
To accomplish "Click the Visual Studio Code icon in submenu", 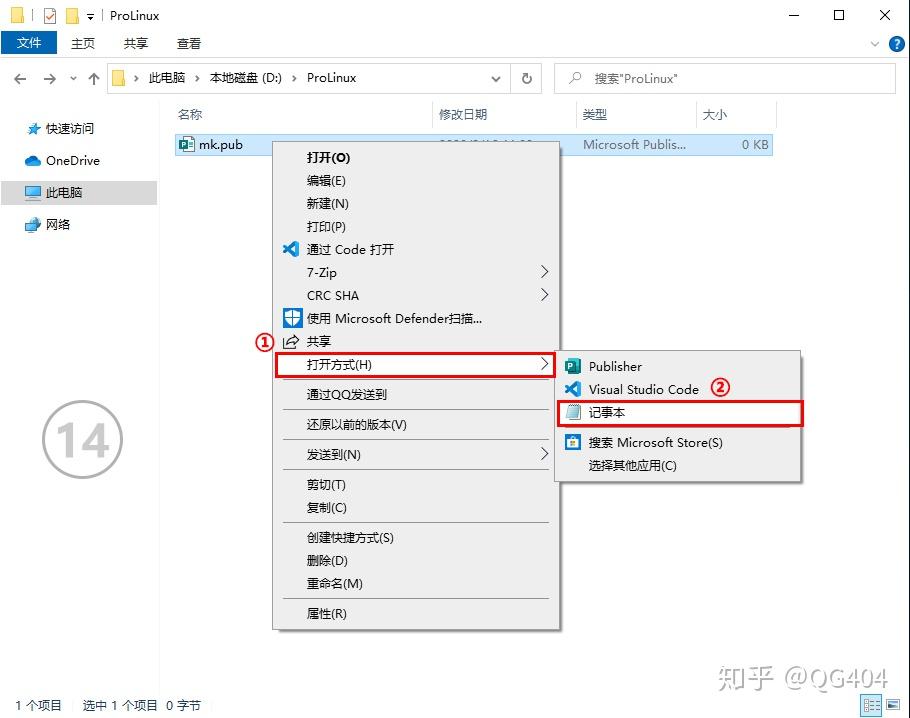I will tap(573, 389).
